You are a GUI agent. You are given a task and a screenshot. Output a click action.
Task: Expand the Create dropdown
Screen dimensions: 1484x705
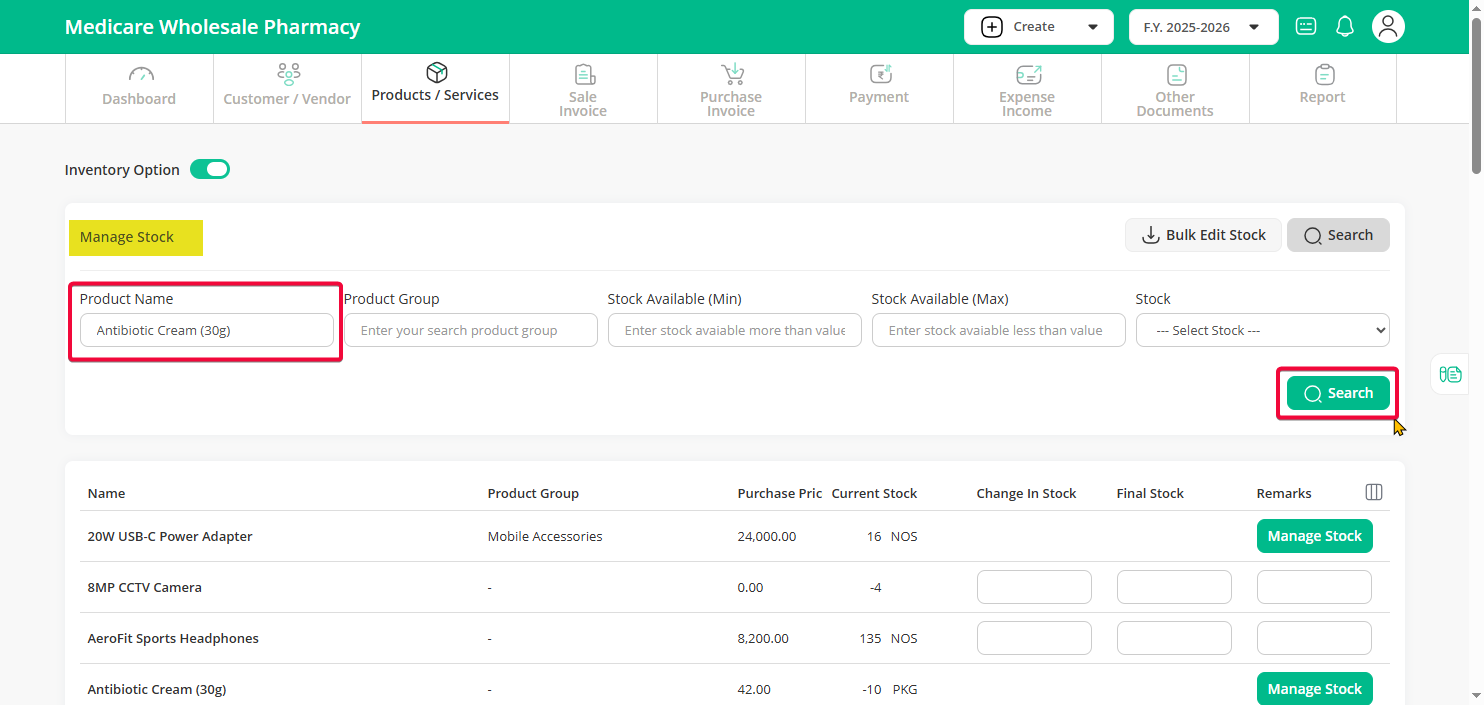(x=1038, y=27)
